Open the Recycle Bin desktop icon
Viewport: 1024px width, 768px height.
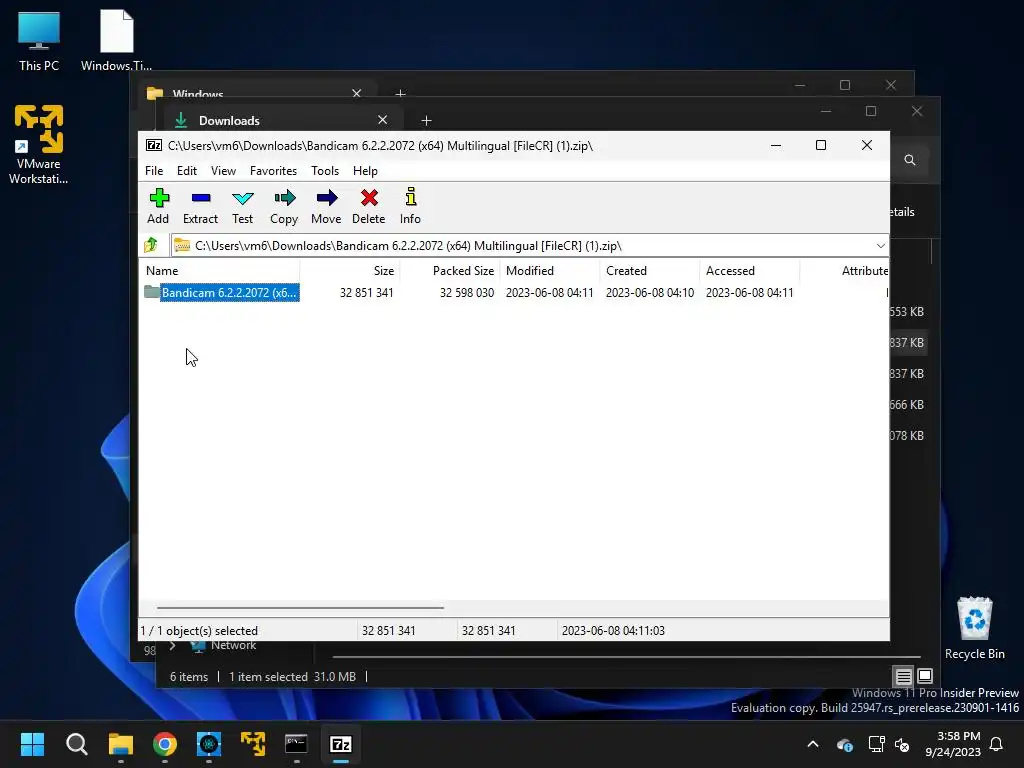974,628
